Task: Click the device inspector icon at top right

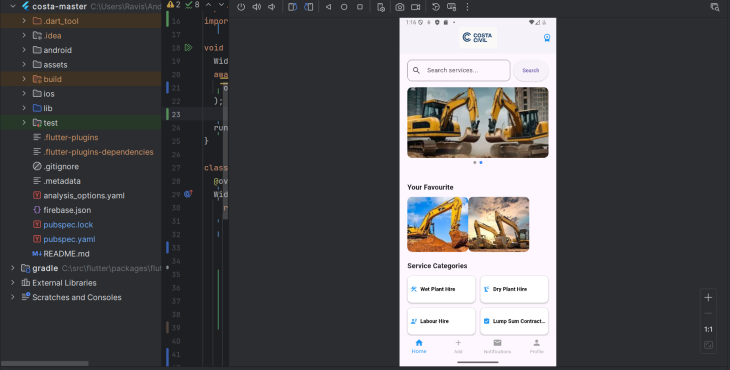Action: pyautogui.click(x=715, y=7)
